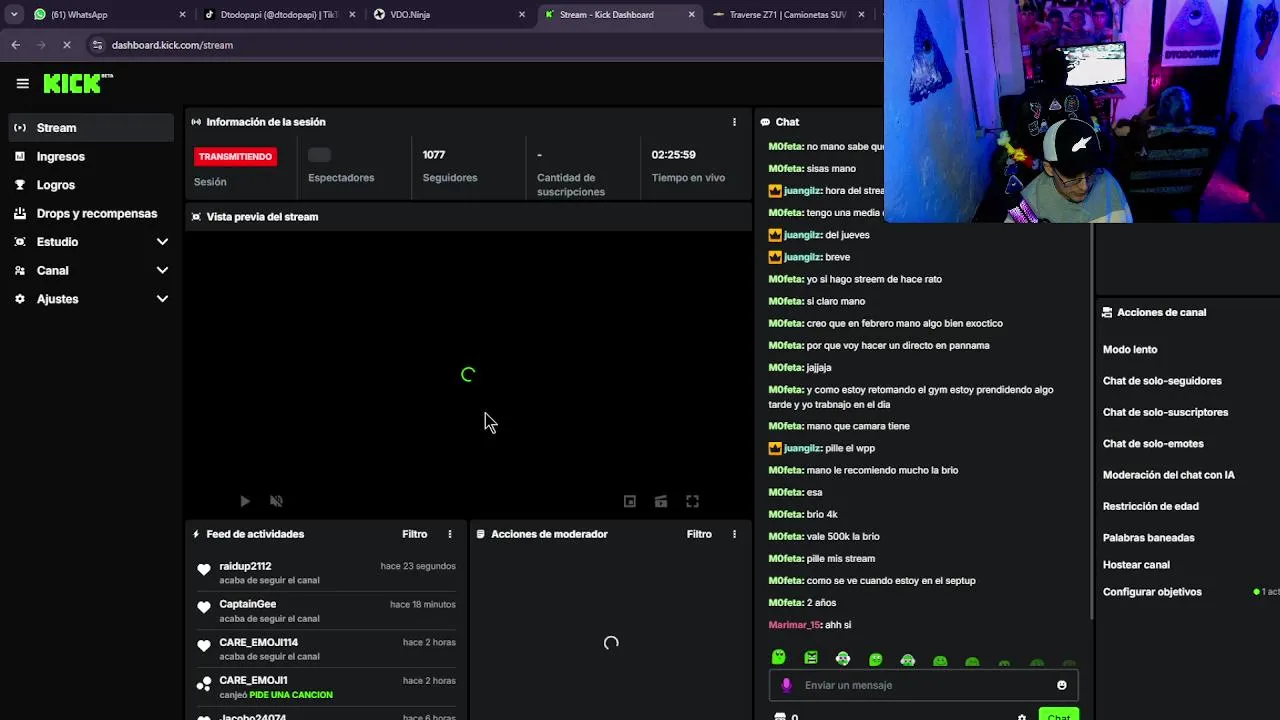This screenshot has width=1280, height=720.
Task: Unmute the stream preview audio
Action: click(x=277, y=501)
